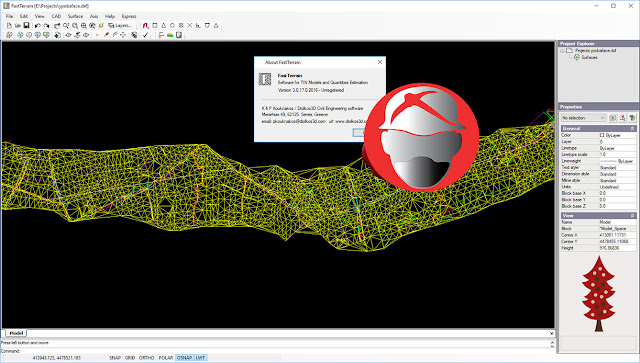Click the New file icon
Screen dimensions: 640x363
pyautogui.click(x=9, y=25)
